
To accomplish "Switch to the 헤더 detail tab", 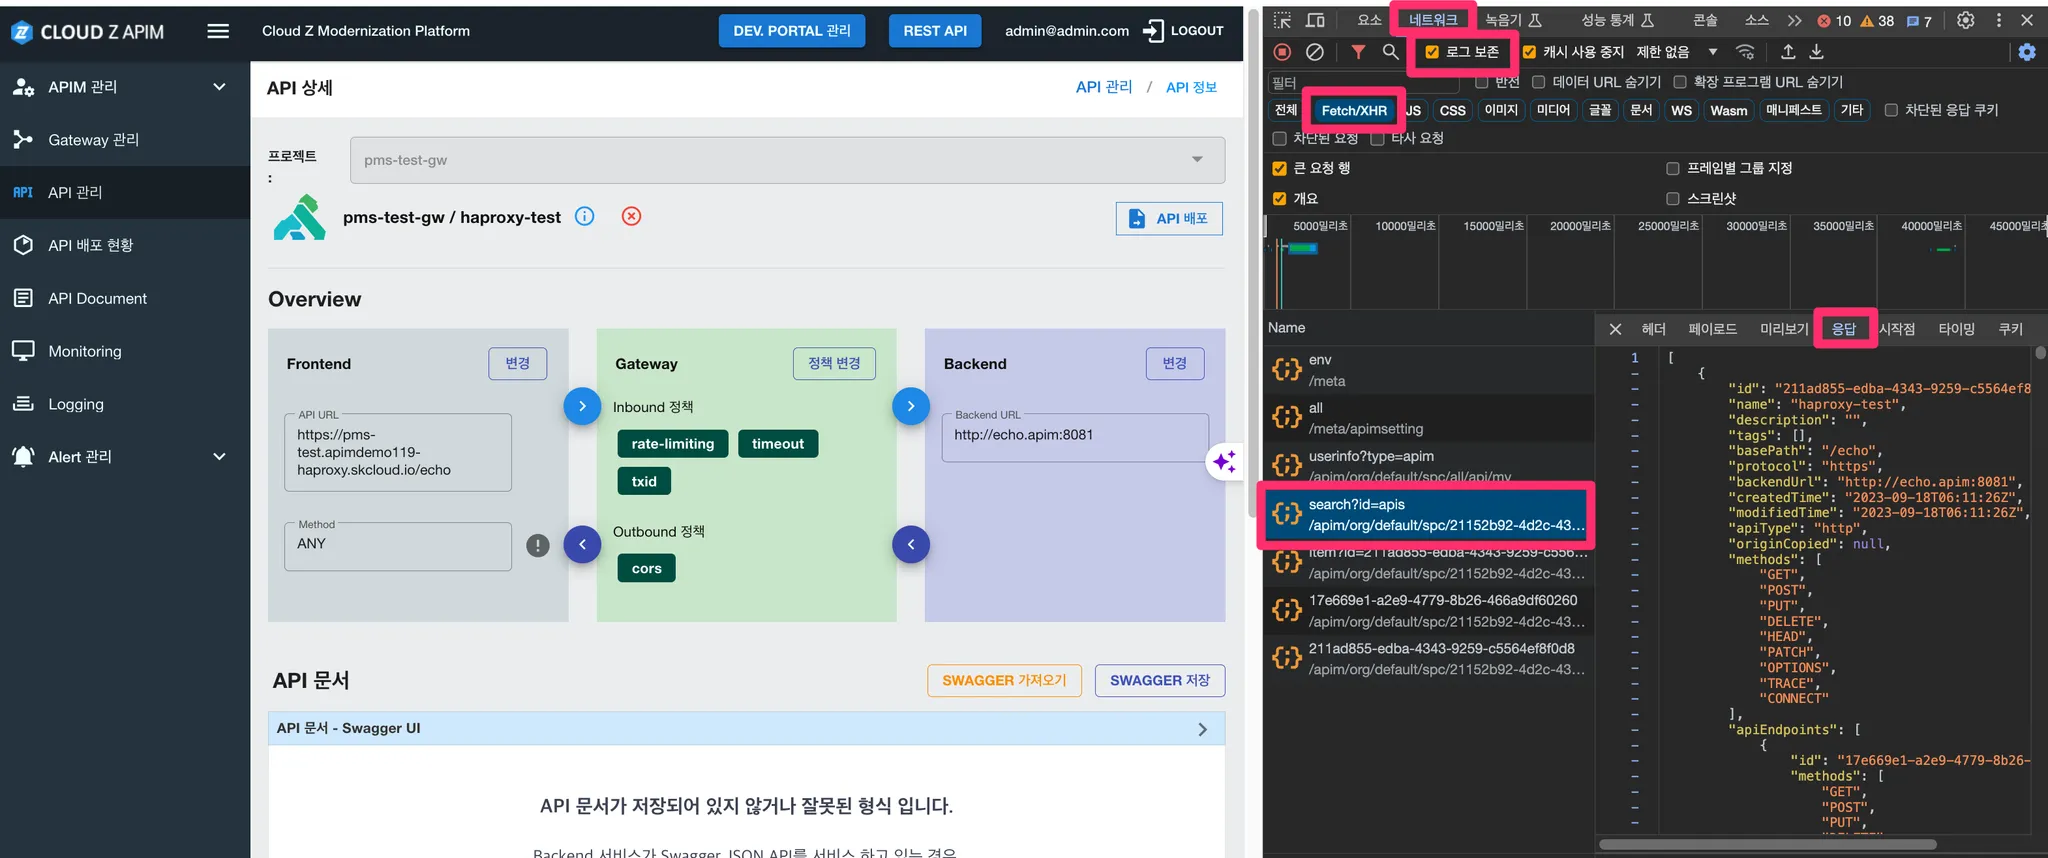I will tap(1653, 329).
